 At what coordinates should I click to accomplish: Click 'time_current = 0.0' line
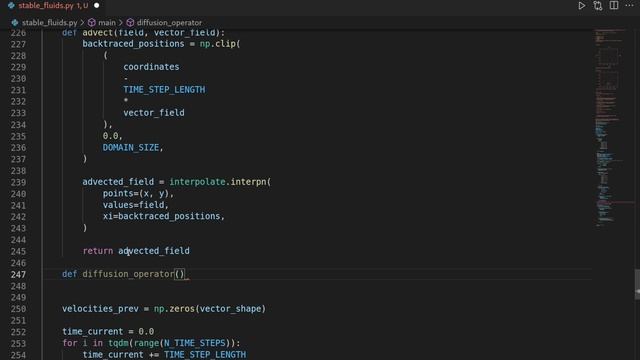point(108,331)
